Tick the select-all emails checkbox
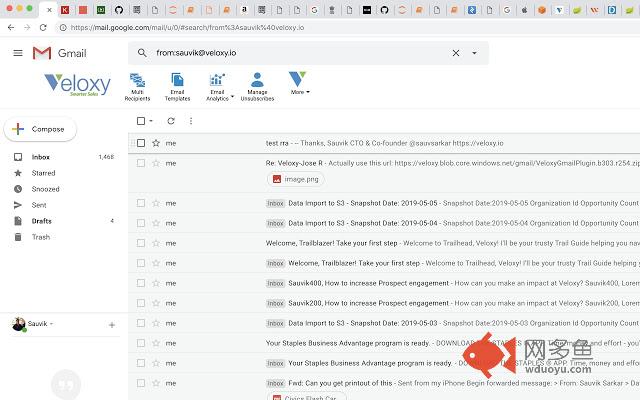Screen dimensions: 640x400 pos(141,121)
